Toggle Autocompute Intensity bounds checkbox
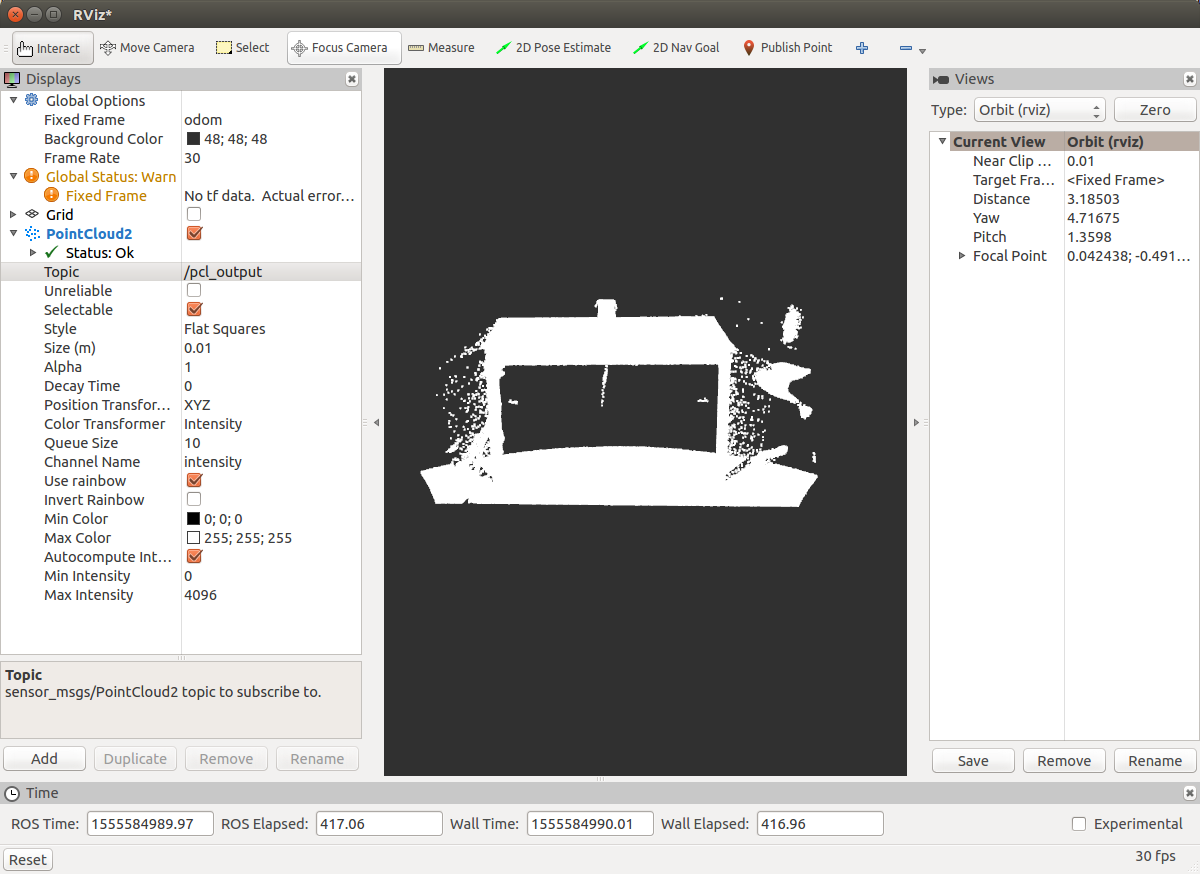 tap(194, 556)
